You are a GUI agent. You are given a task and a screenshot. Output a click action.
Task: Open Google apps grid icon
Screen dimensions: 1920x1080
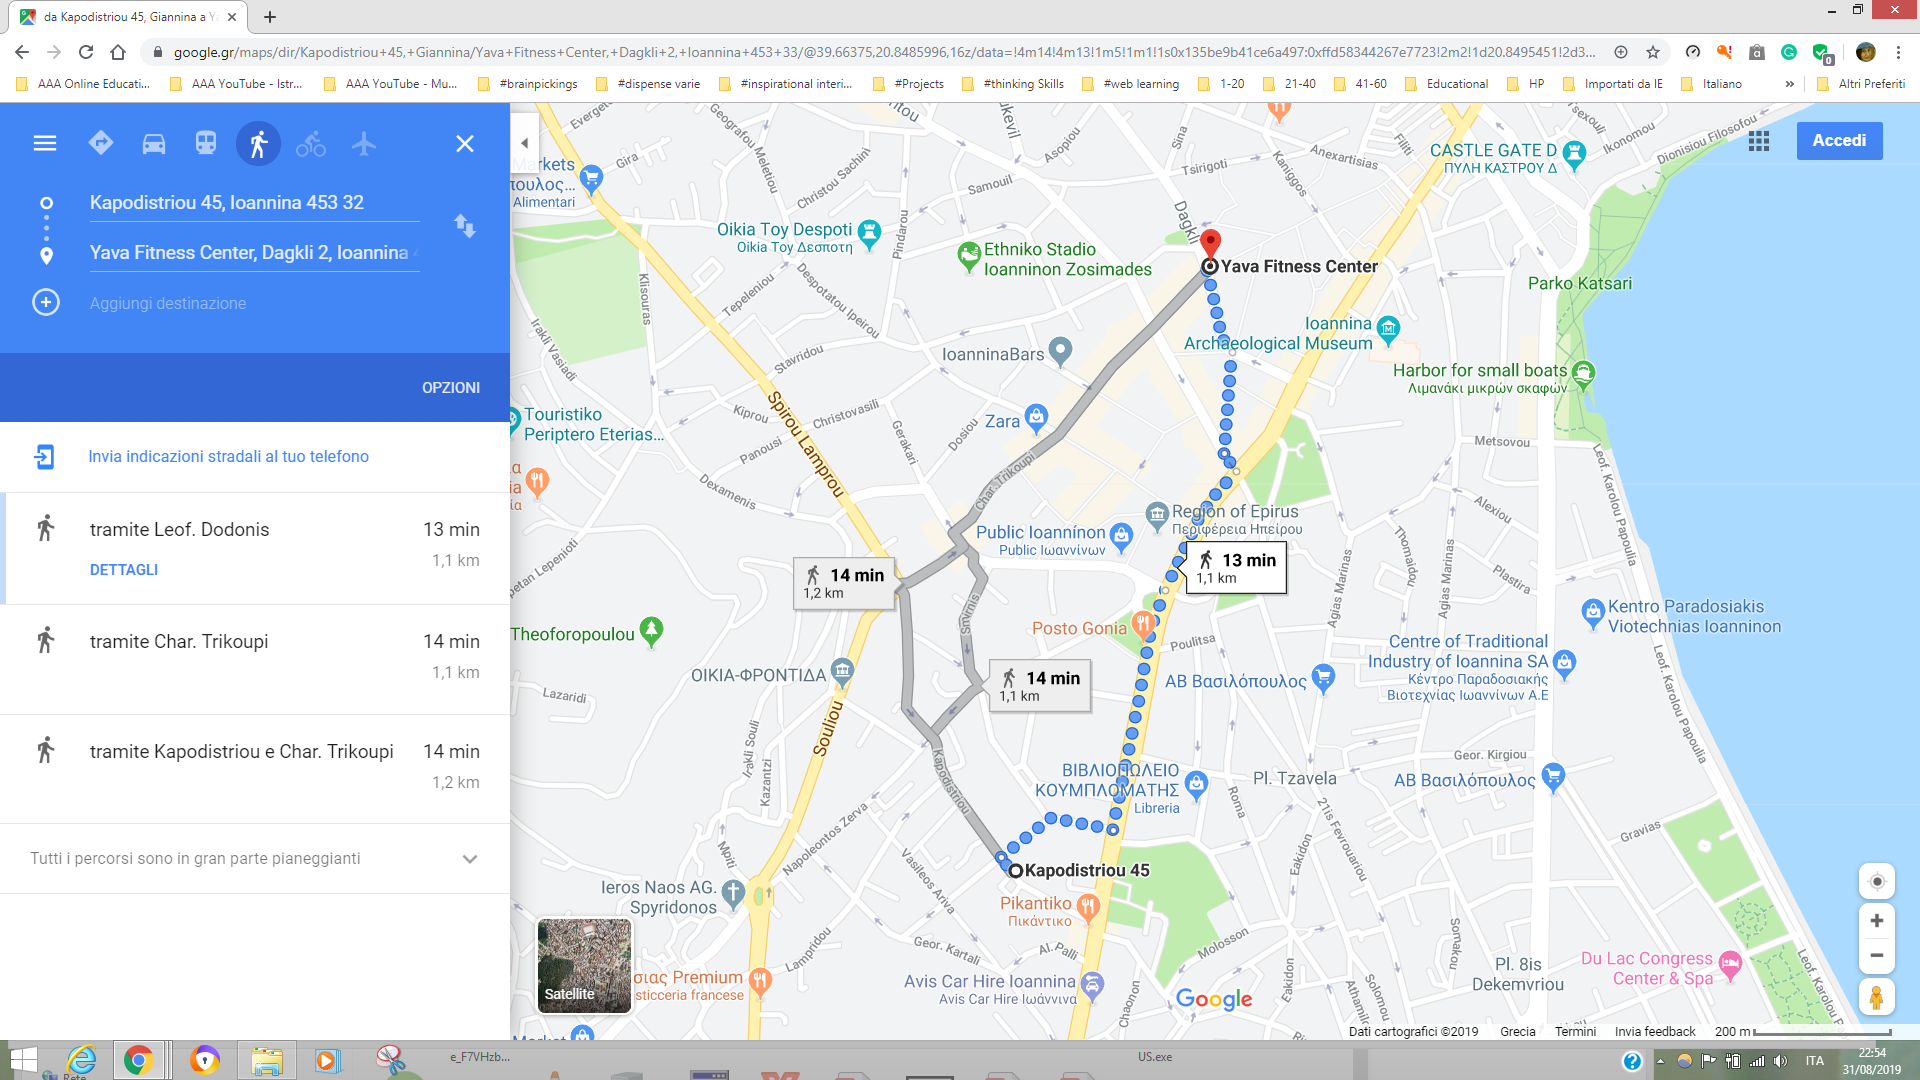[1759, 141]
